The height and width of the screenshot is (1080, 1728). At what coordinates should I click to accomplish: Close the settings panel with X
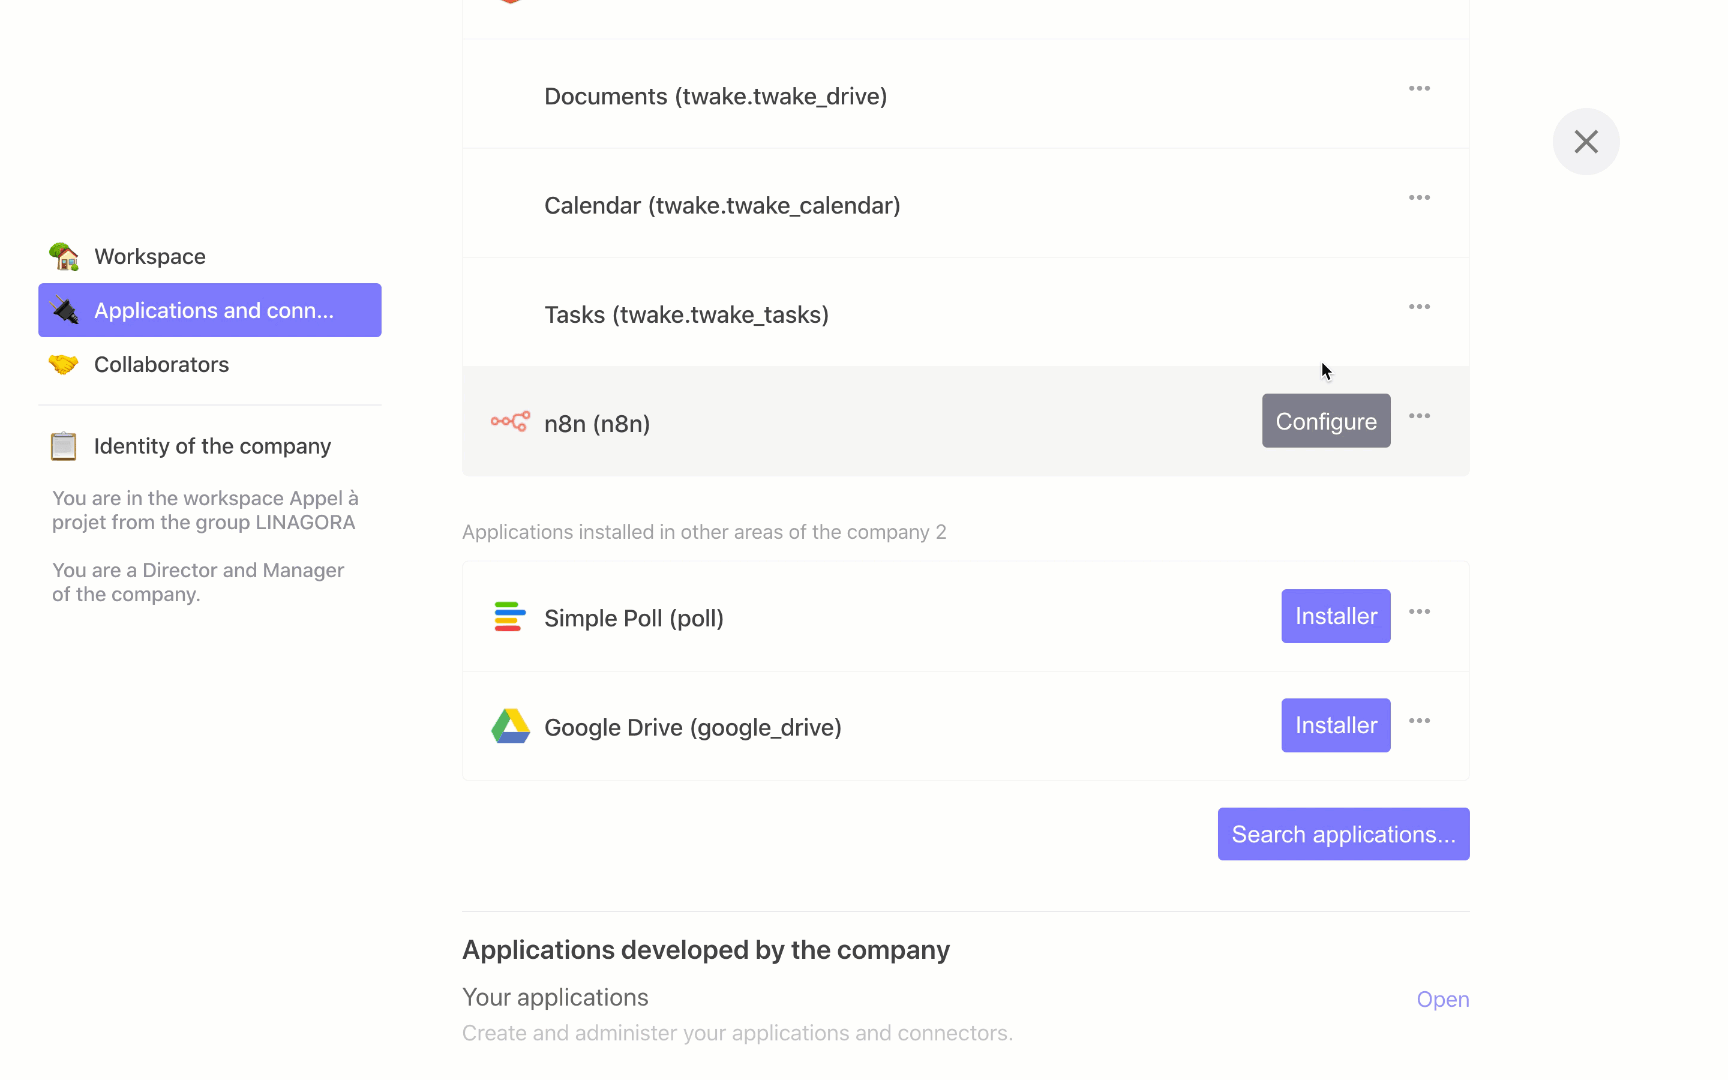click(x=1586, y=142)
